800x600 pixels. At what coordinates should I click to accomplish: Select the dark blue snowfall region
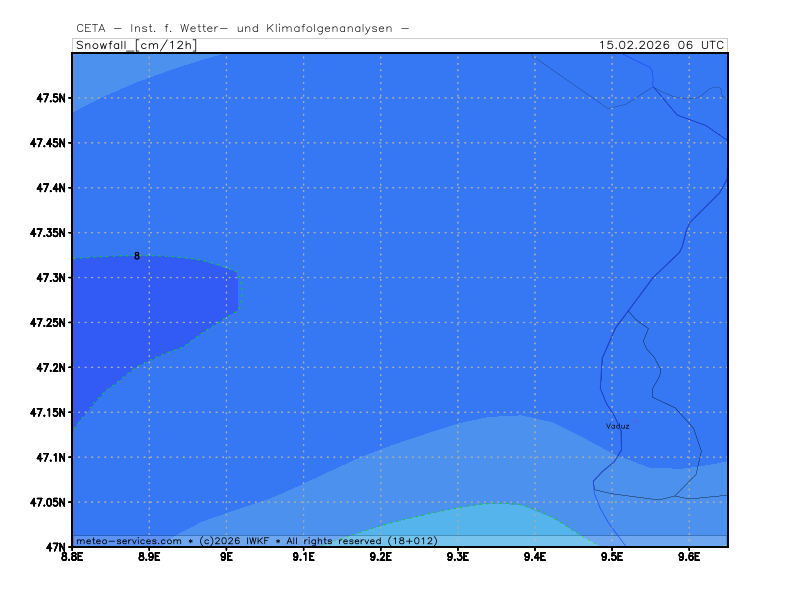click(x=140, y=310)
